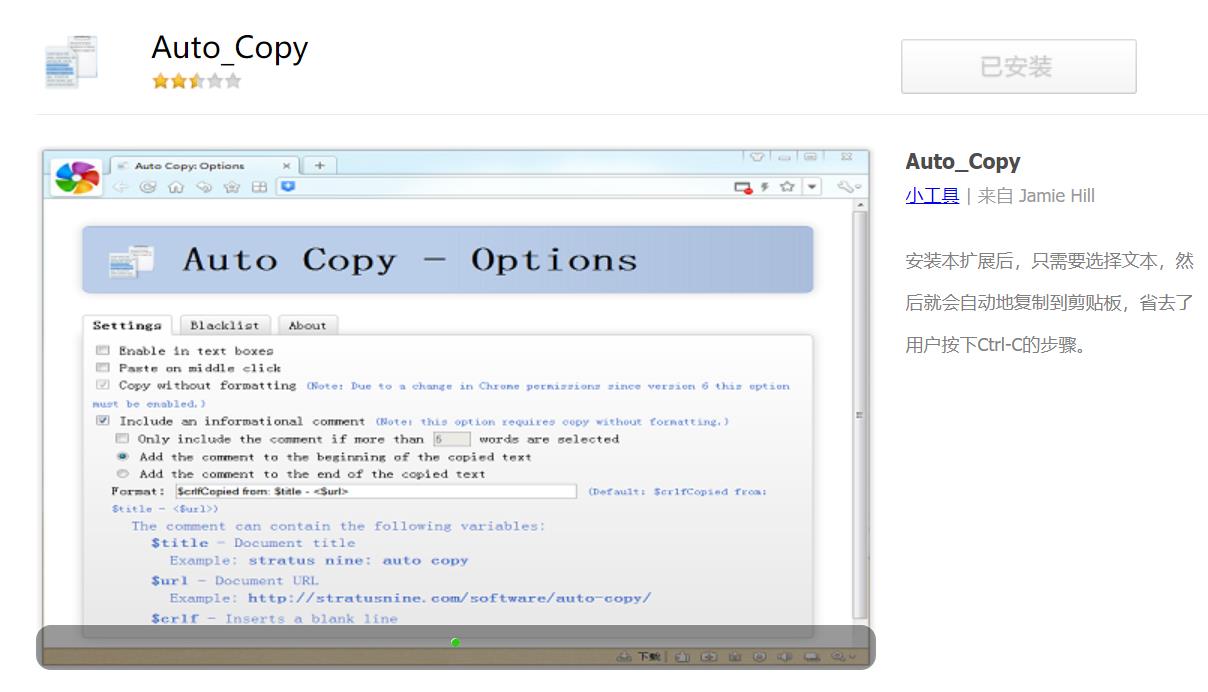Open the address bar dropdown arrow
Viewport: 1208px width, 692px height.
coord(812,187)
